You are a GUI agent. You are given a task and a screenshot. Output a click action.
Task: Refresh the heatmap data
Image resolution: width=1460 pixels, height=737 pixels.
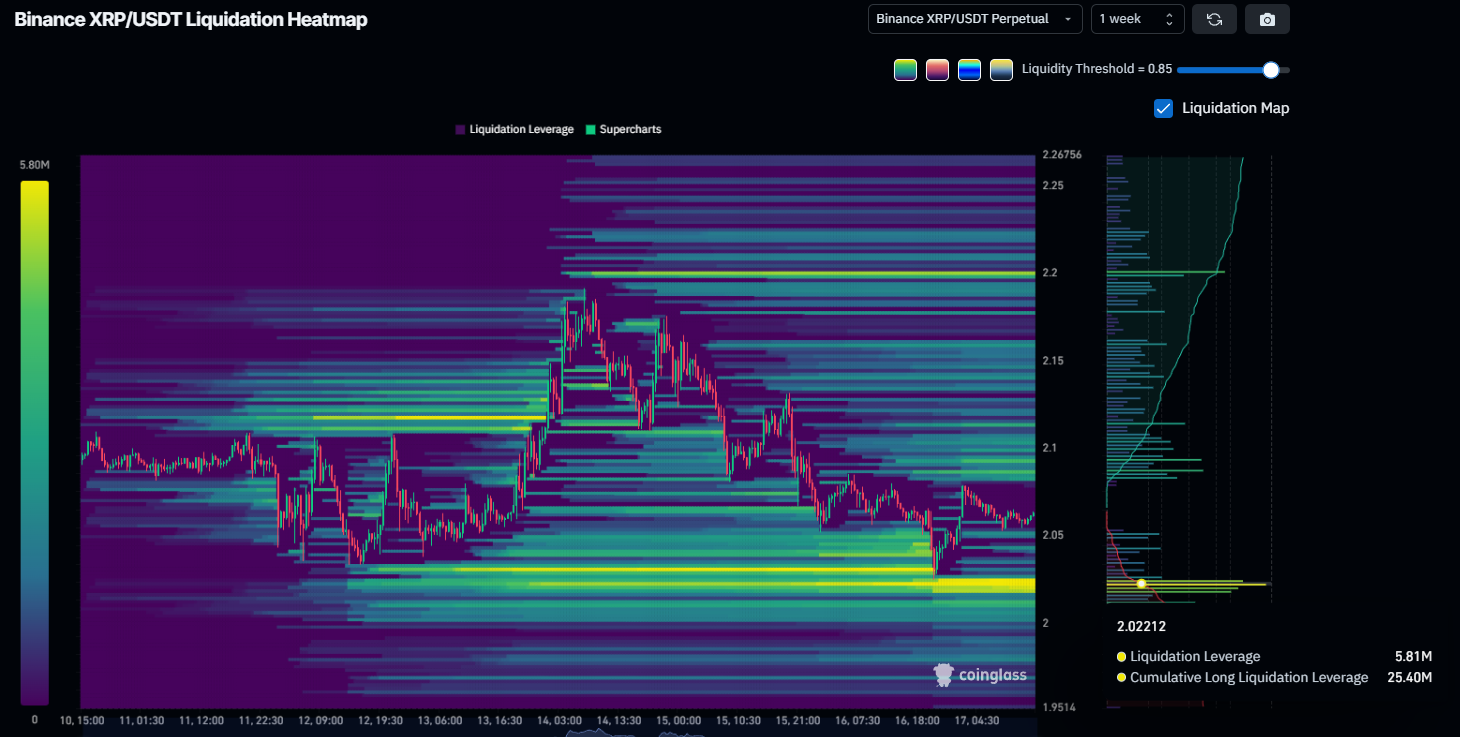coord(1214,18)
